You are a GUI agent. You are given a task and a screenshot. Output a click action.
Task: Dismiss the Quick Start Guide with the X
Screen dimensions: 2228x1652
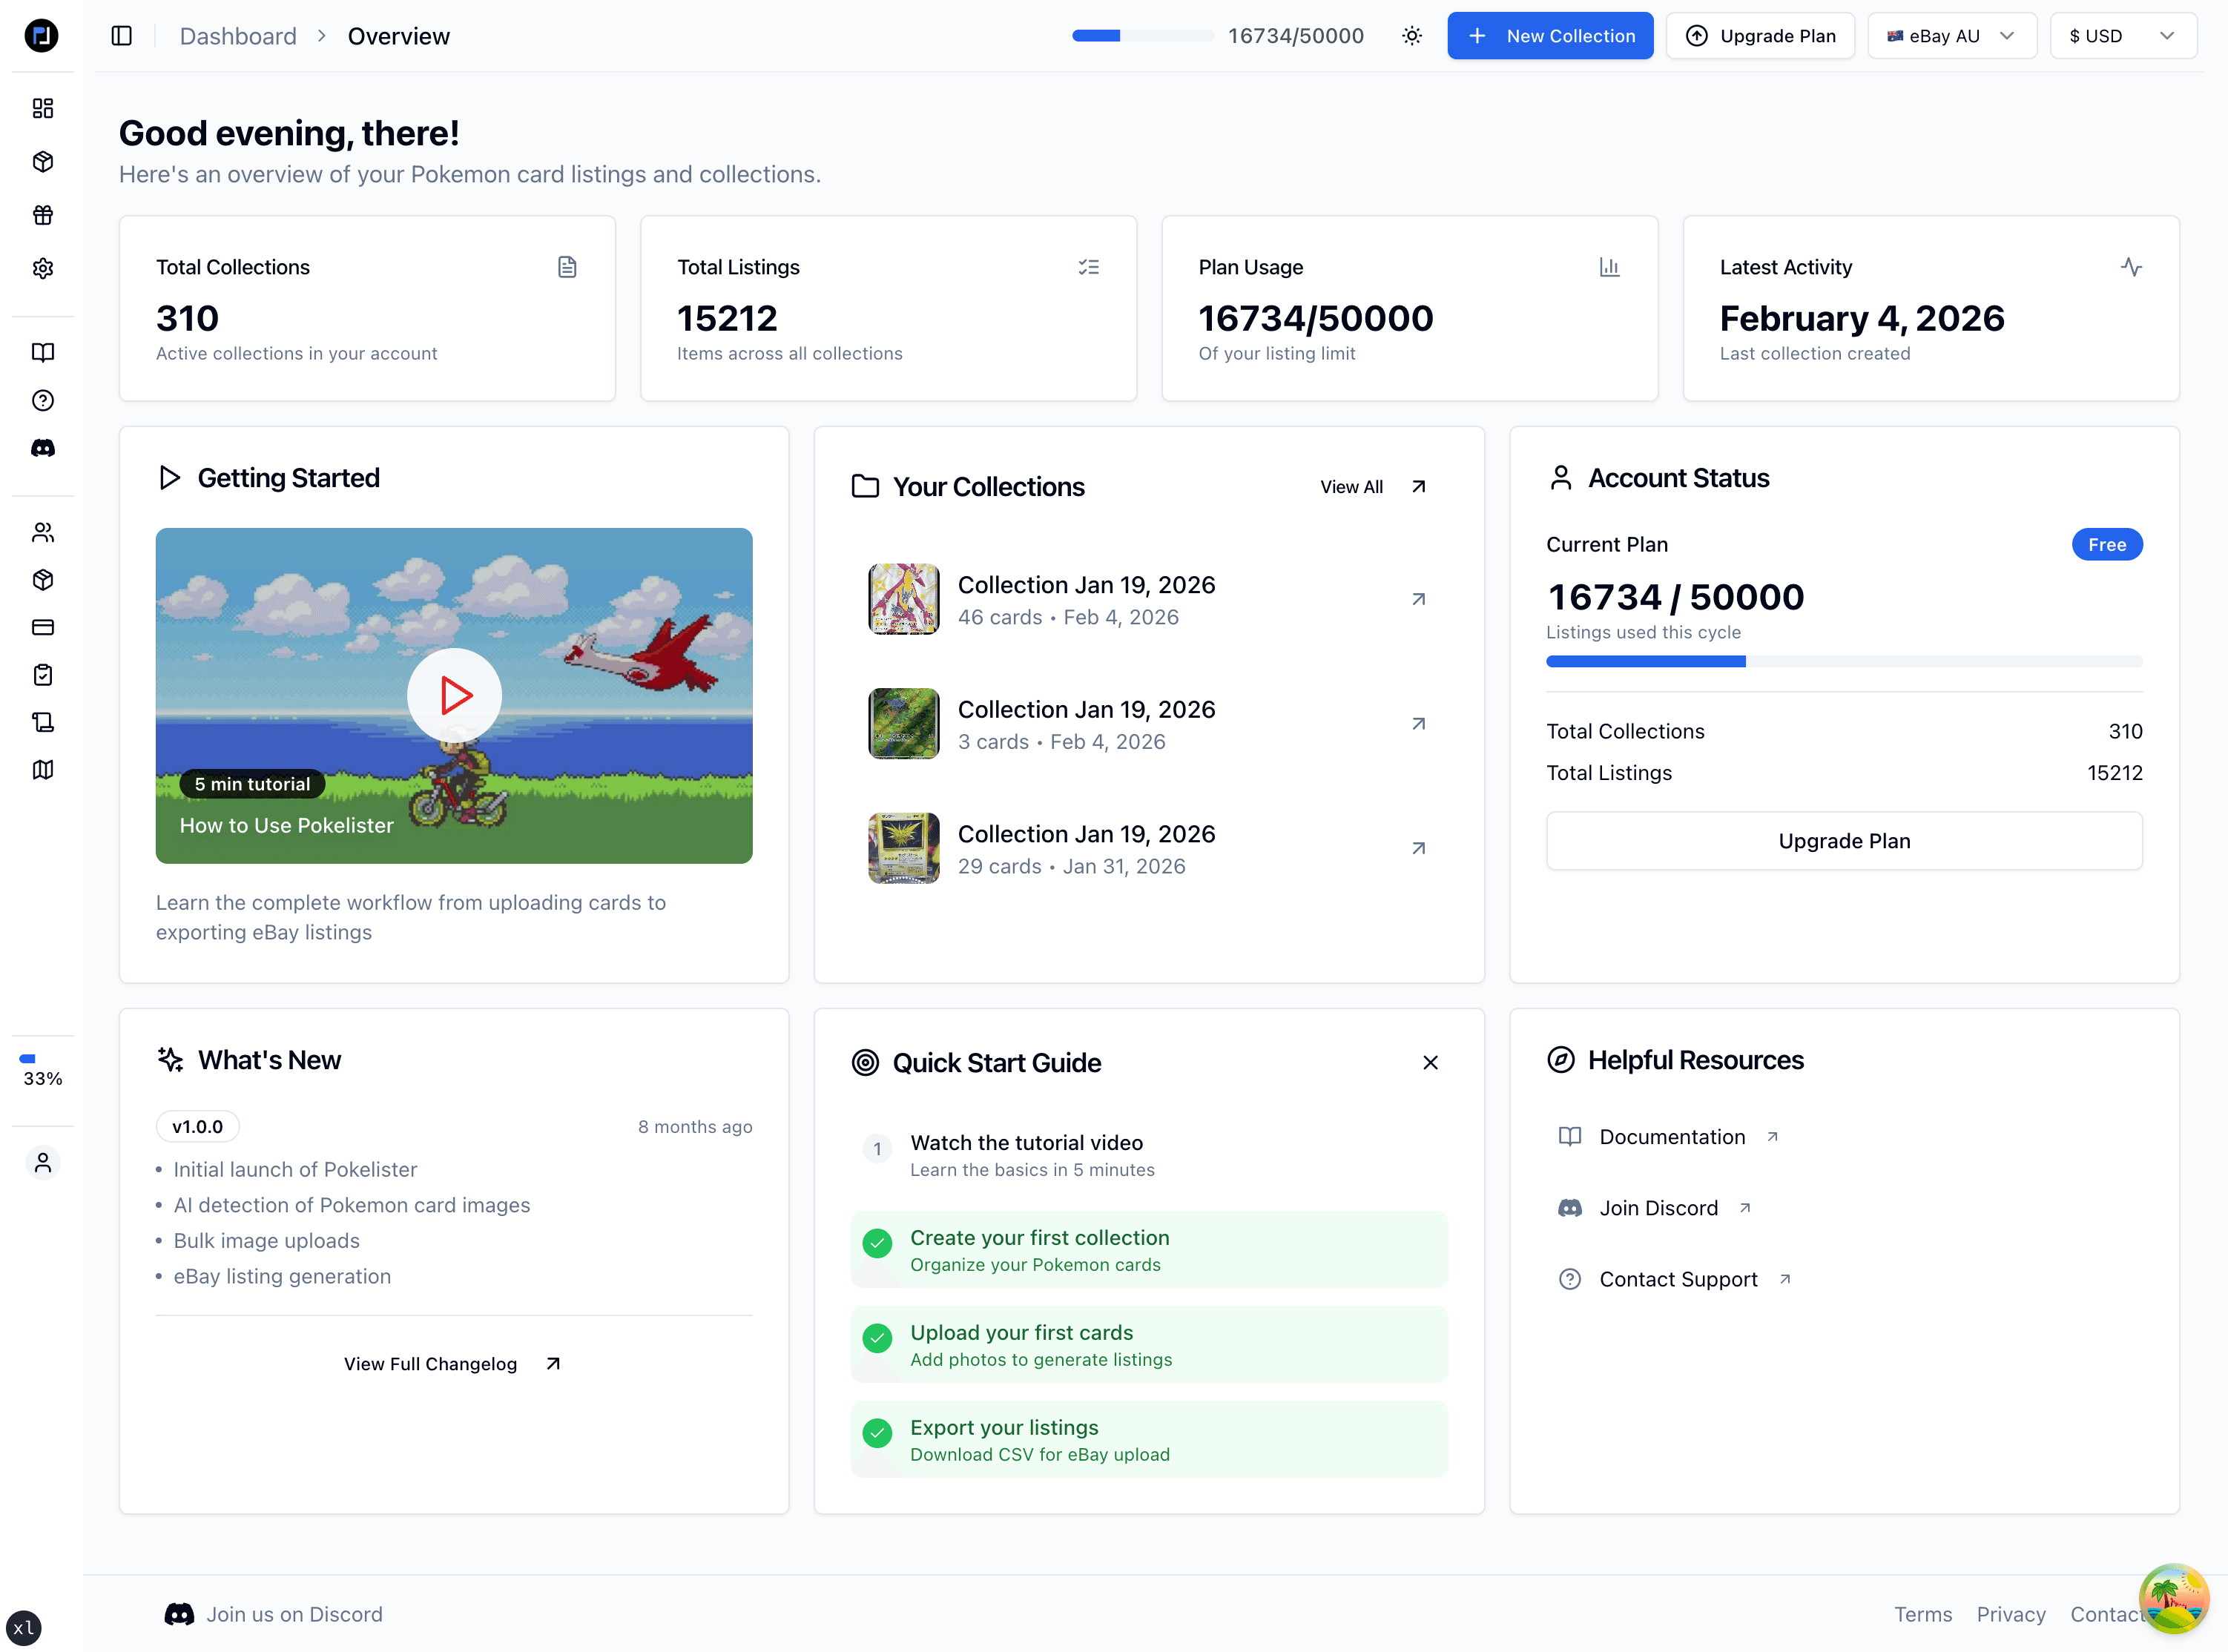coord(1430,1063)
